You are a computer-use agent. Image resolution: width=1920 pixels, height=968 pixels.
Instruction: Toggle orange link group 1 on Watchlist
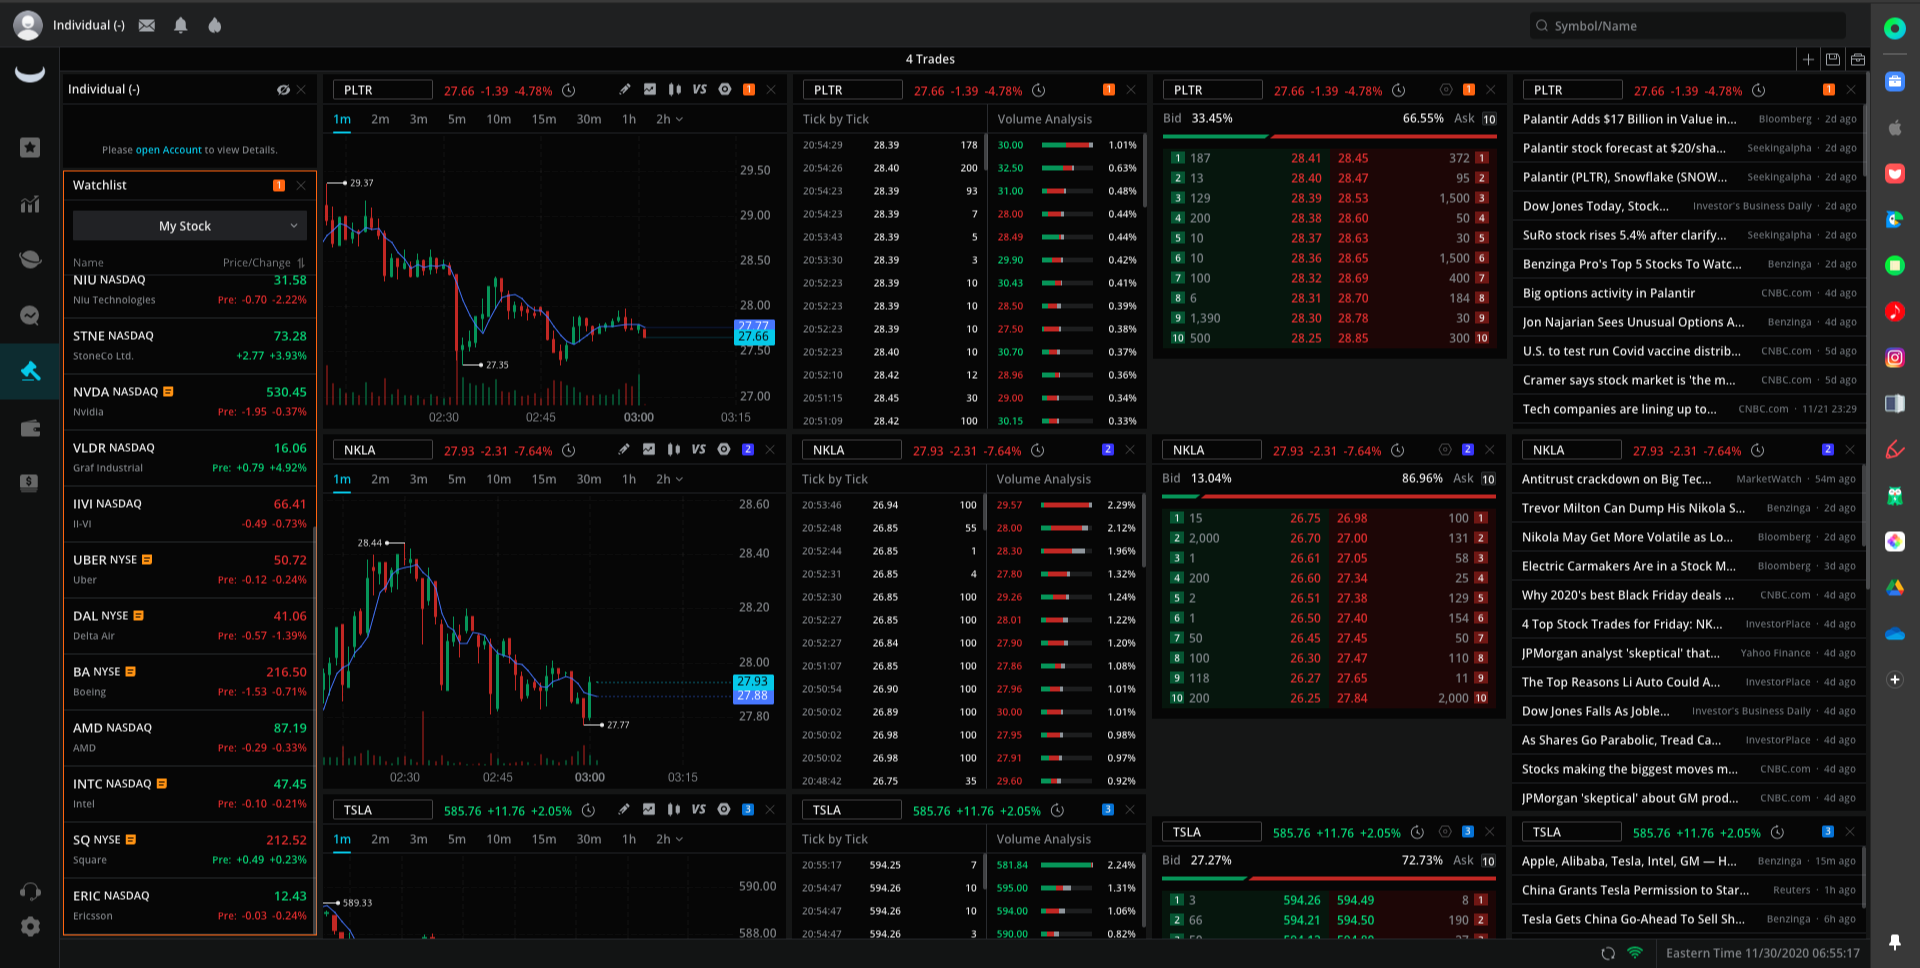[x=279, y=185]
